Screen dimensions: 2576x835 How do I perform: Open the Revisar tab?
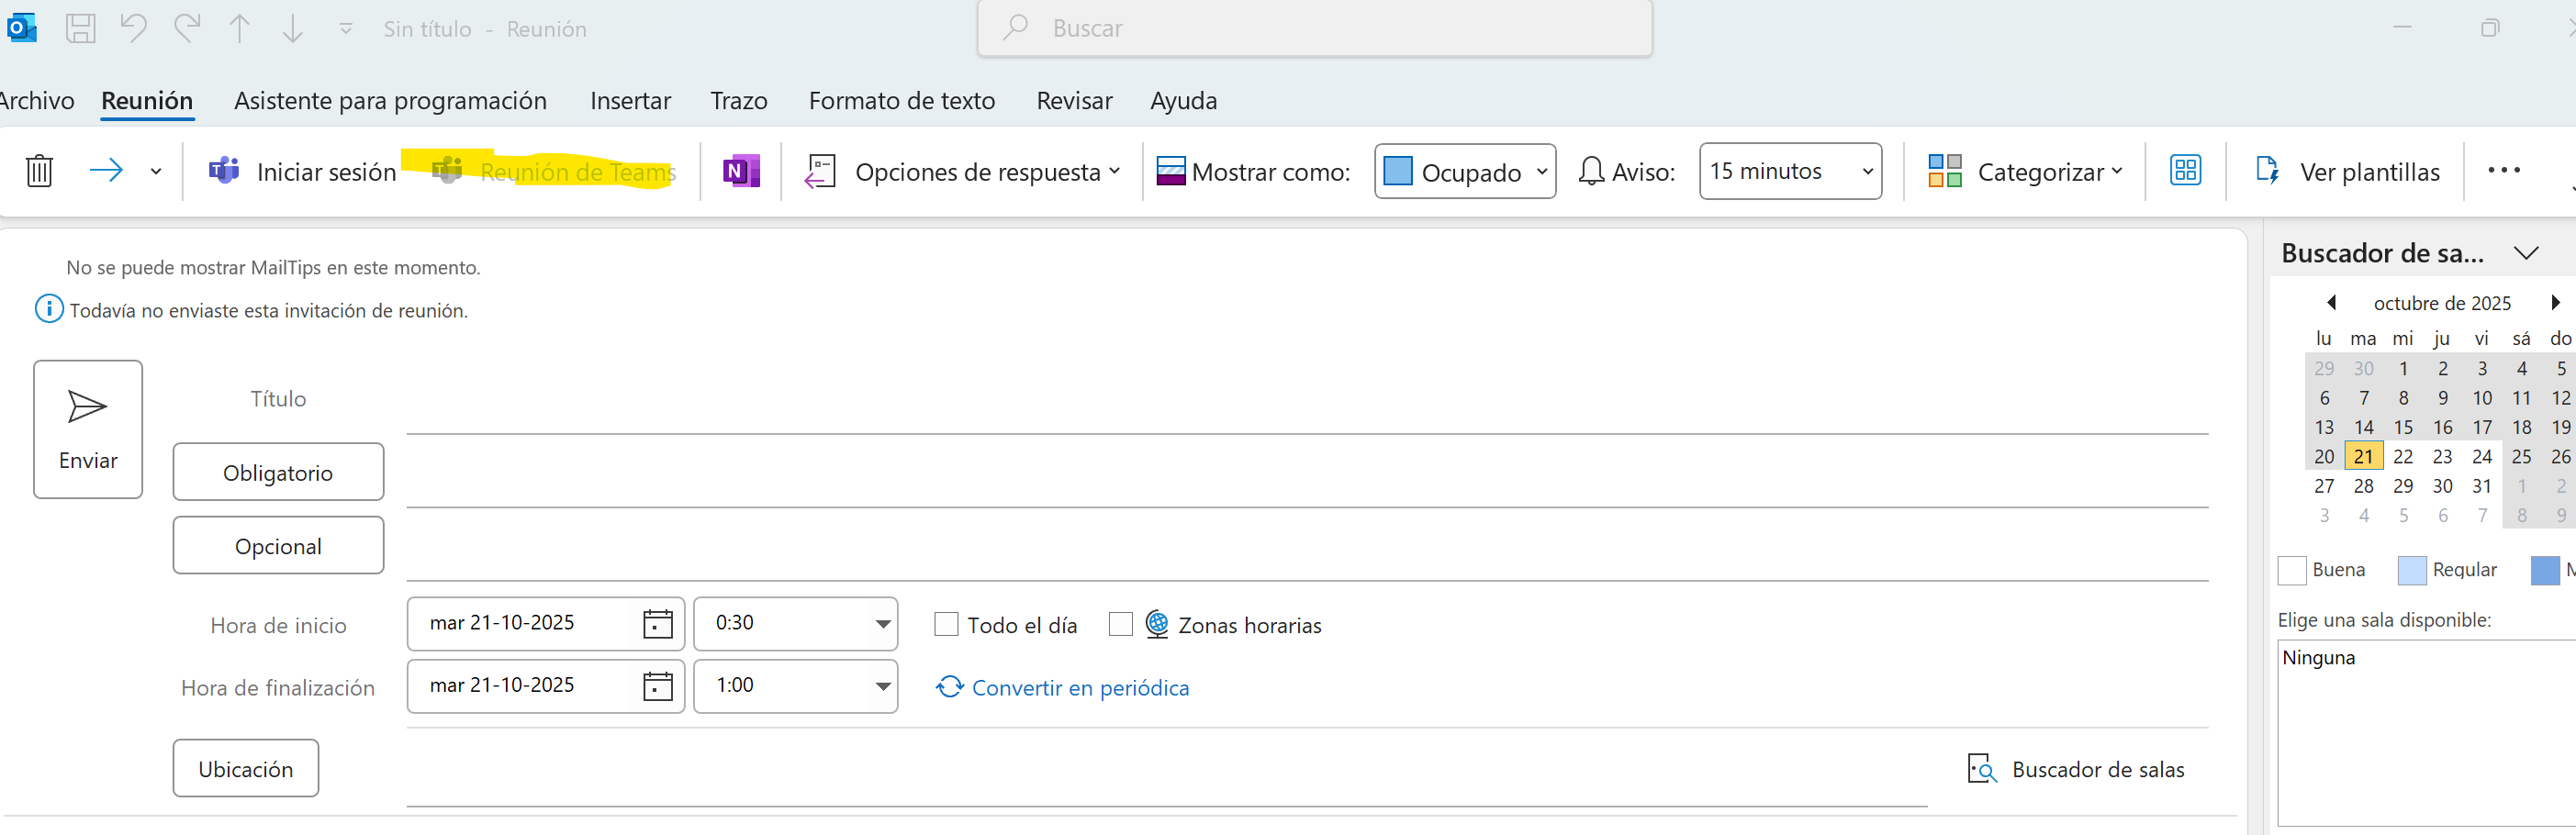point(1074,100)
